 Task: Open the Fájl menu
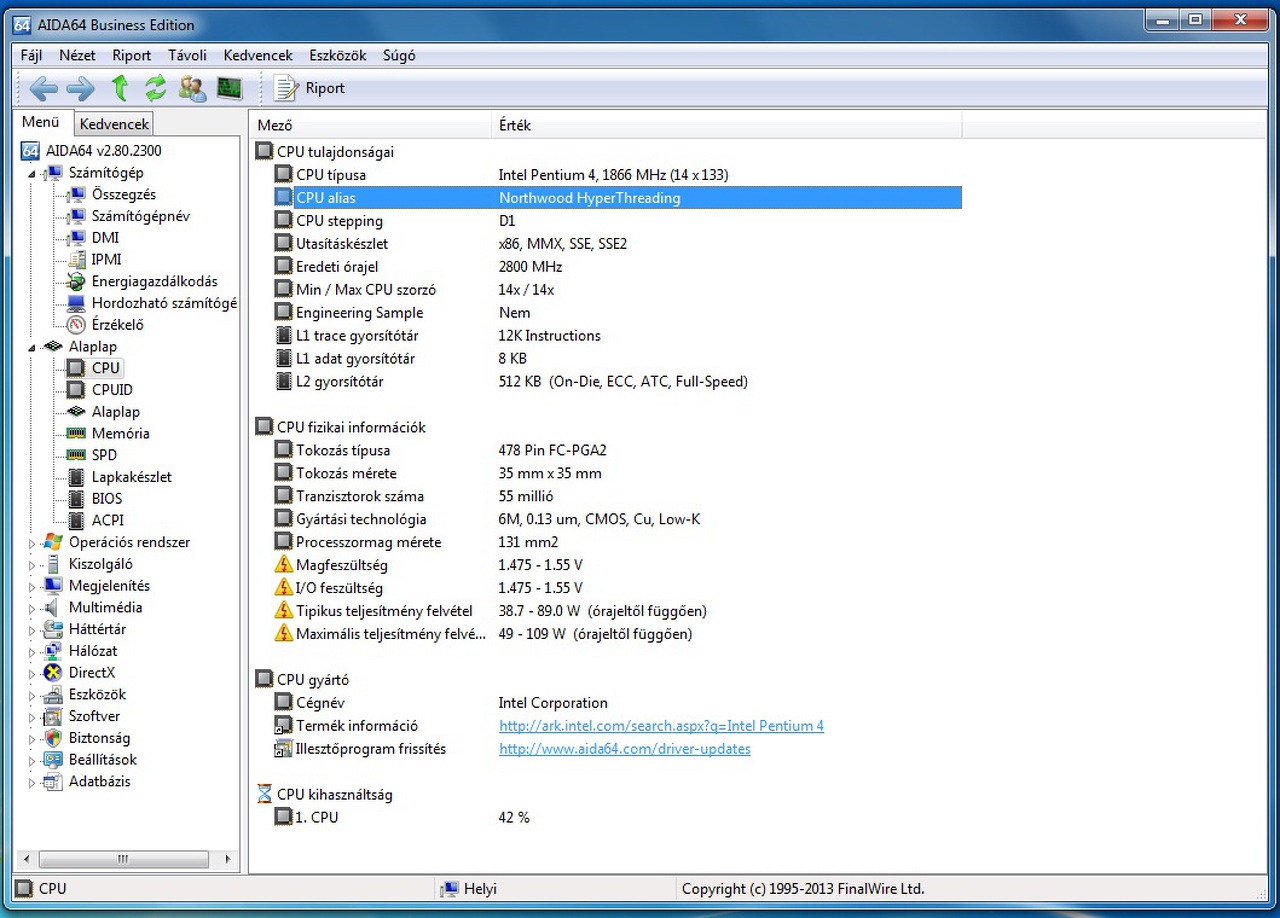tap(31, 56)
